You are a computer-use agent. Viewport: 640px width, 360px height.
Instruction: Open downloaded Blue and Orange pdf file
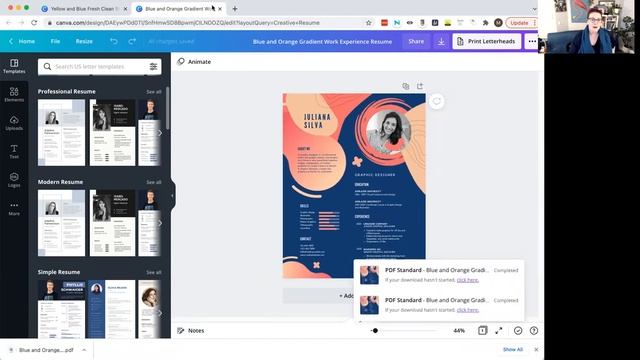point(46,350)
